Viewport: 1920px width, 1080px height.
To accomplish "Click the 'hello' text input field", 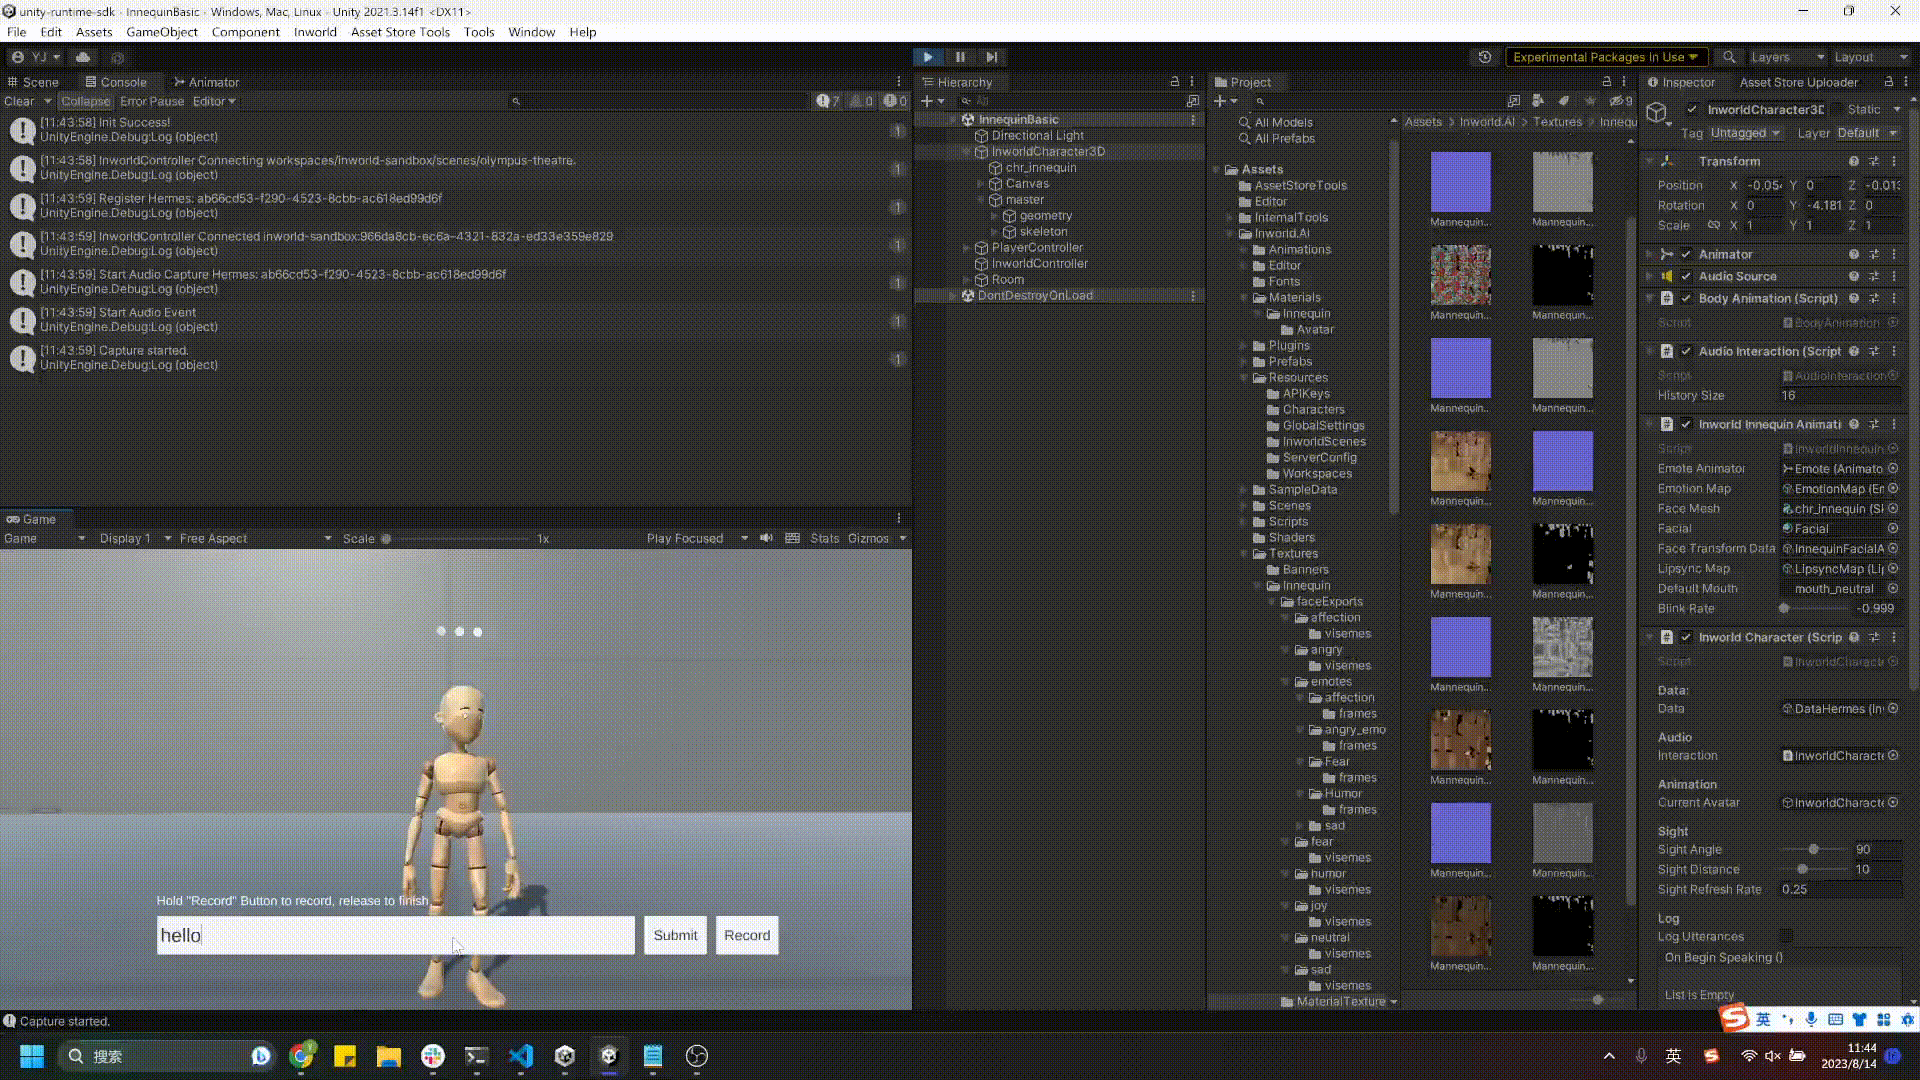I will coord(396,935).
